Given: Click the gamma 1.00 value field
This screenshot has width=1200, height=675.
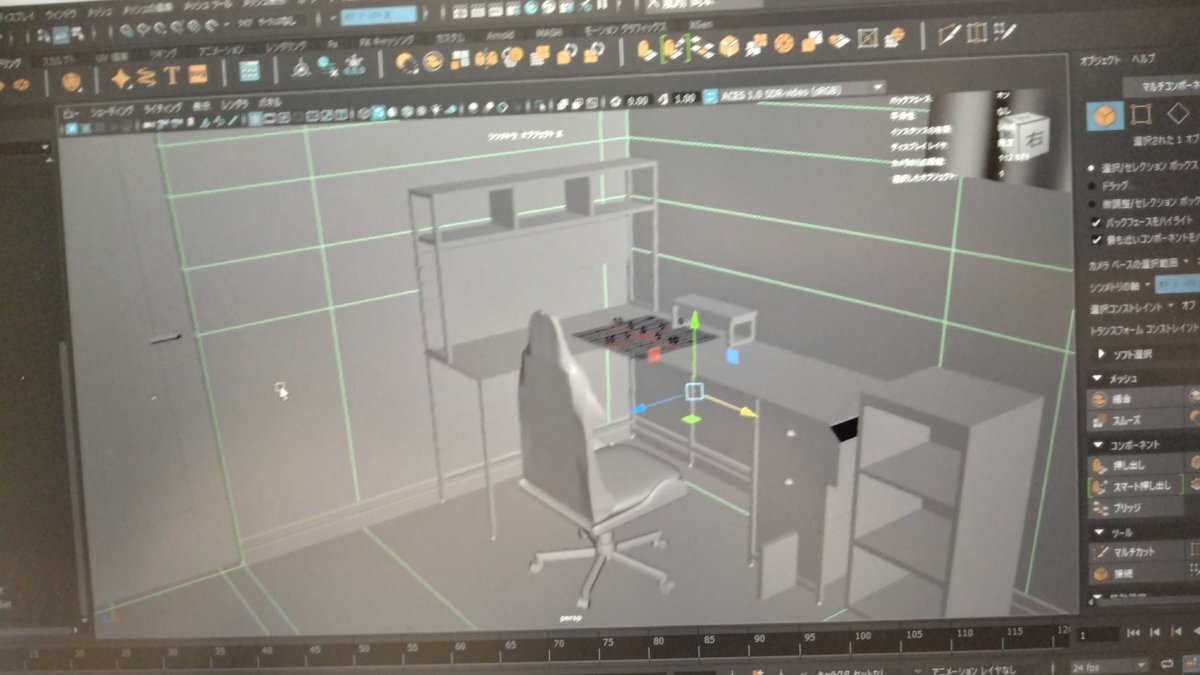Looking at the screenshot, I should [x=684, y=99].
